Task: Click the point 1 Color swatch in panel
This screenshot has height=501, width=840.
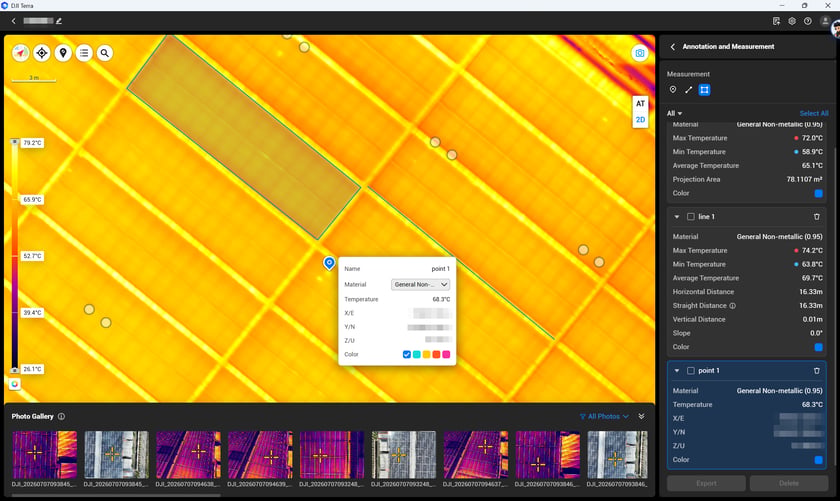Action: click(x=819, y=459)
